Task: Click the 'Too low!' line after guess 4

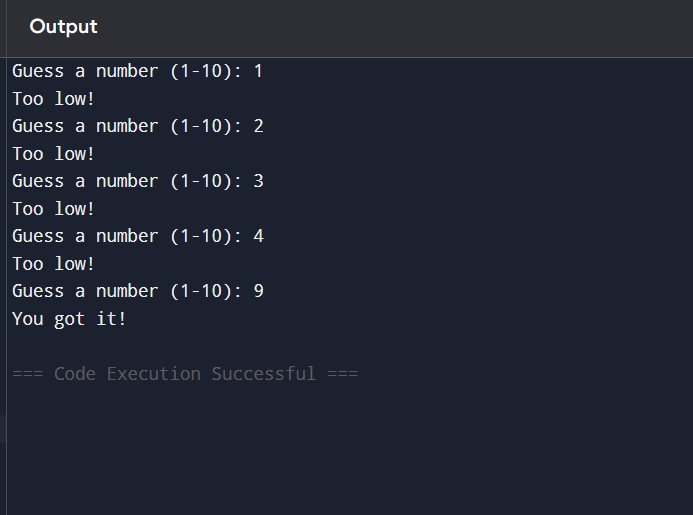Action: click(53, 264)
